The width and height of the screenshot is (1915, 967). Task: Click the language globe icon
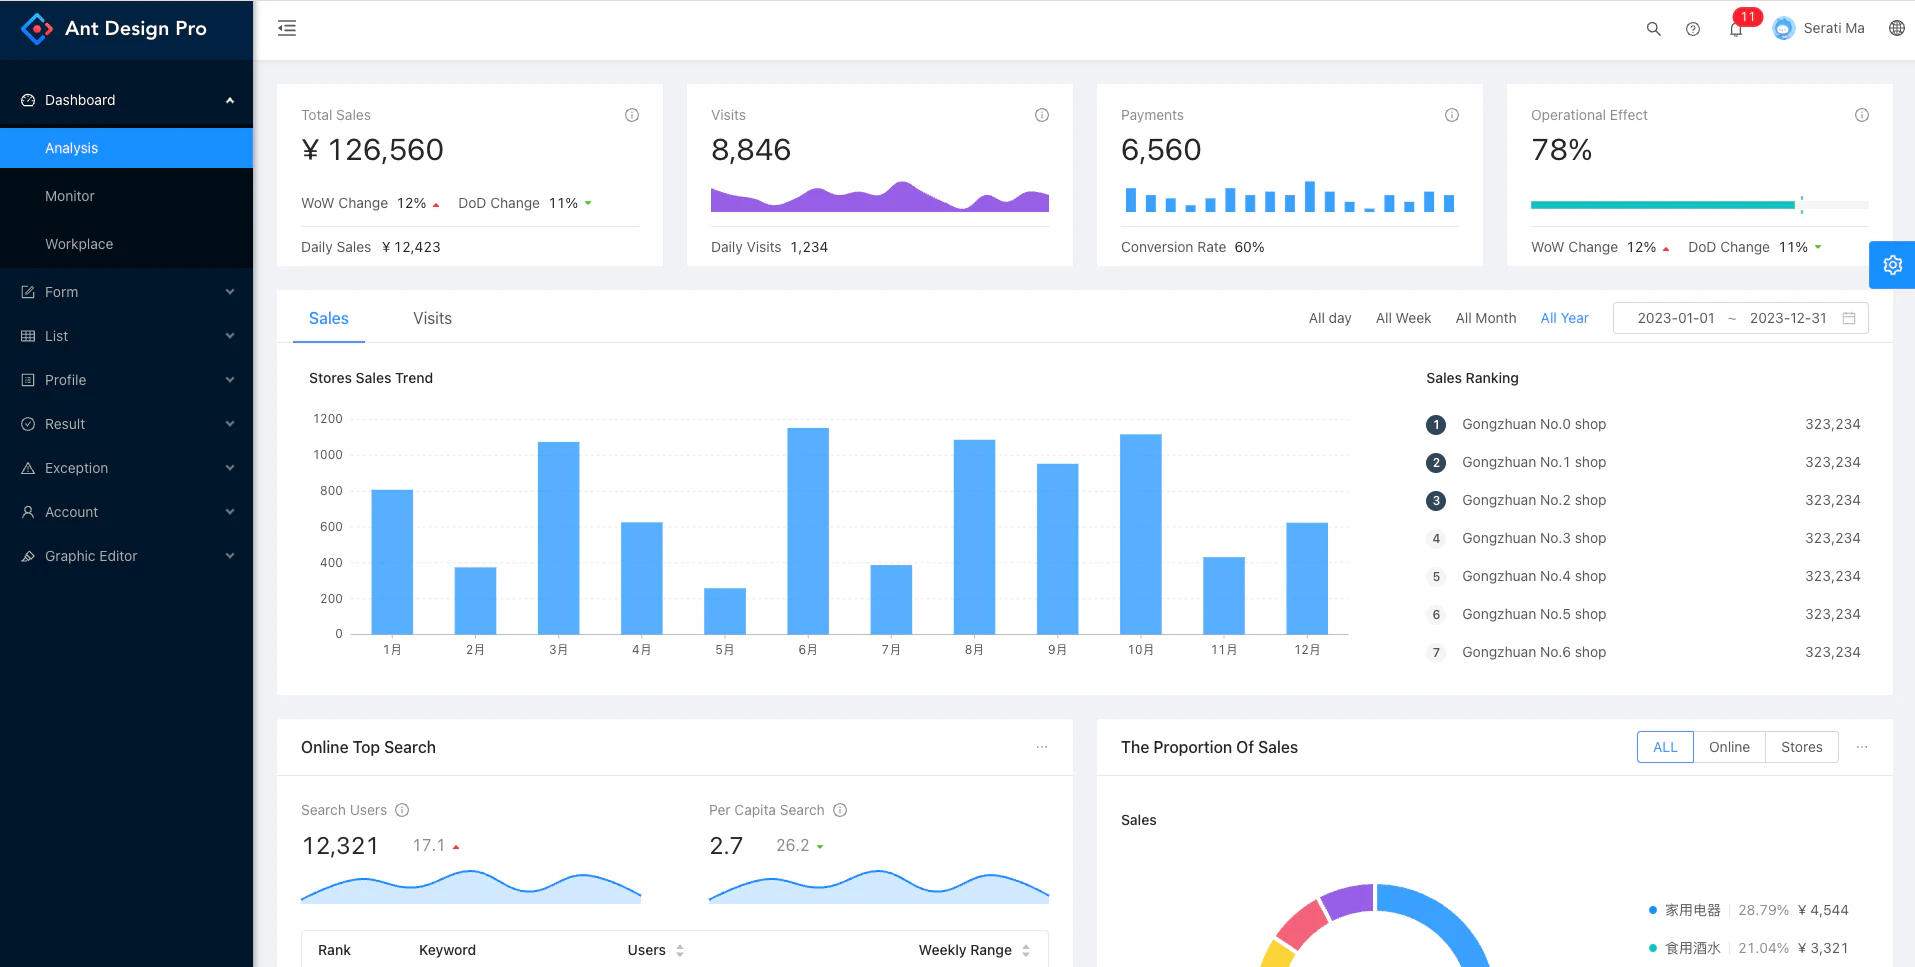tap(1897, 28)
